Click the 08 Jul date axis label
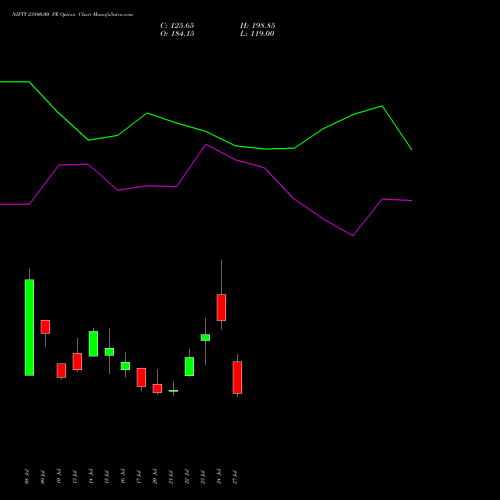The image size is (500, 500). [x=27, y=477]
